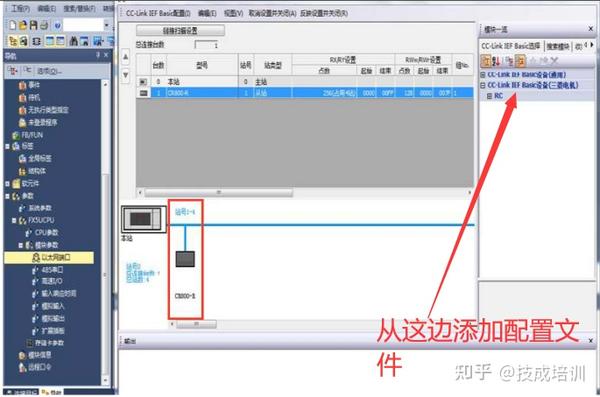Open the 工程(P) menu in main window
Image resolution: width=600 pixels, height=397 pixels.
pyautogui.click(x=20, y=8)
